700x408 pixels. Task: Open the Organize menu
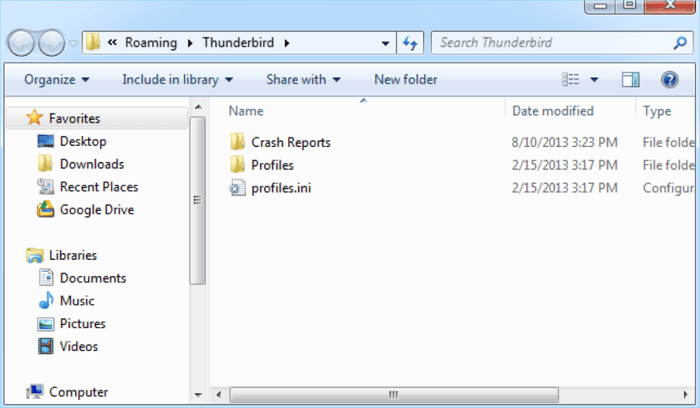click(56, 79)
